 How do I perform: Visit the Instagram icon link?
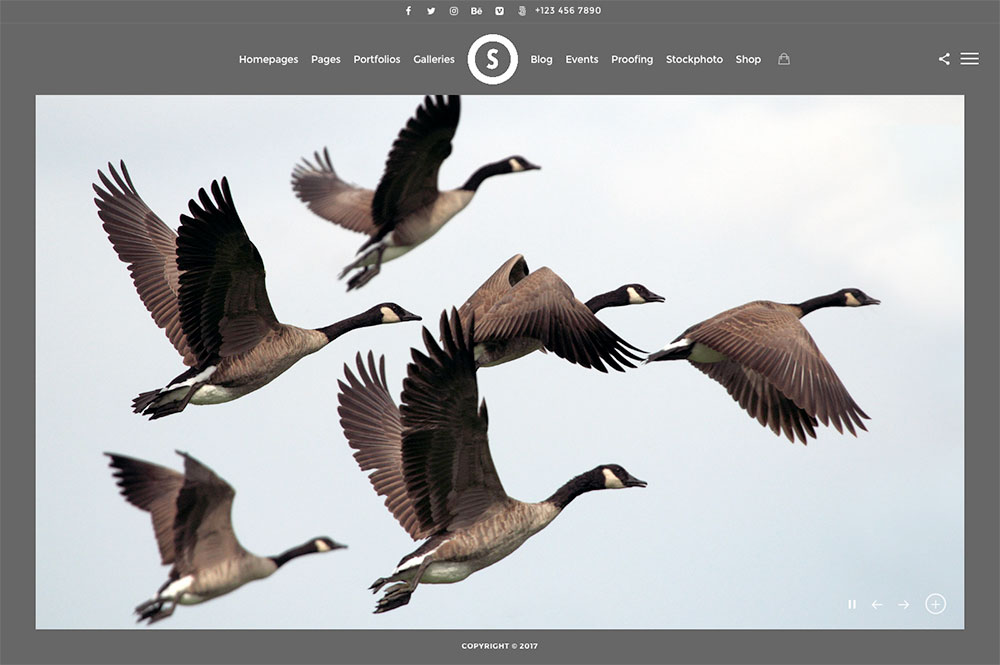click(x=453, y=11)
